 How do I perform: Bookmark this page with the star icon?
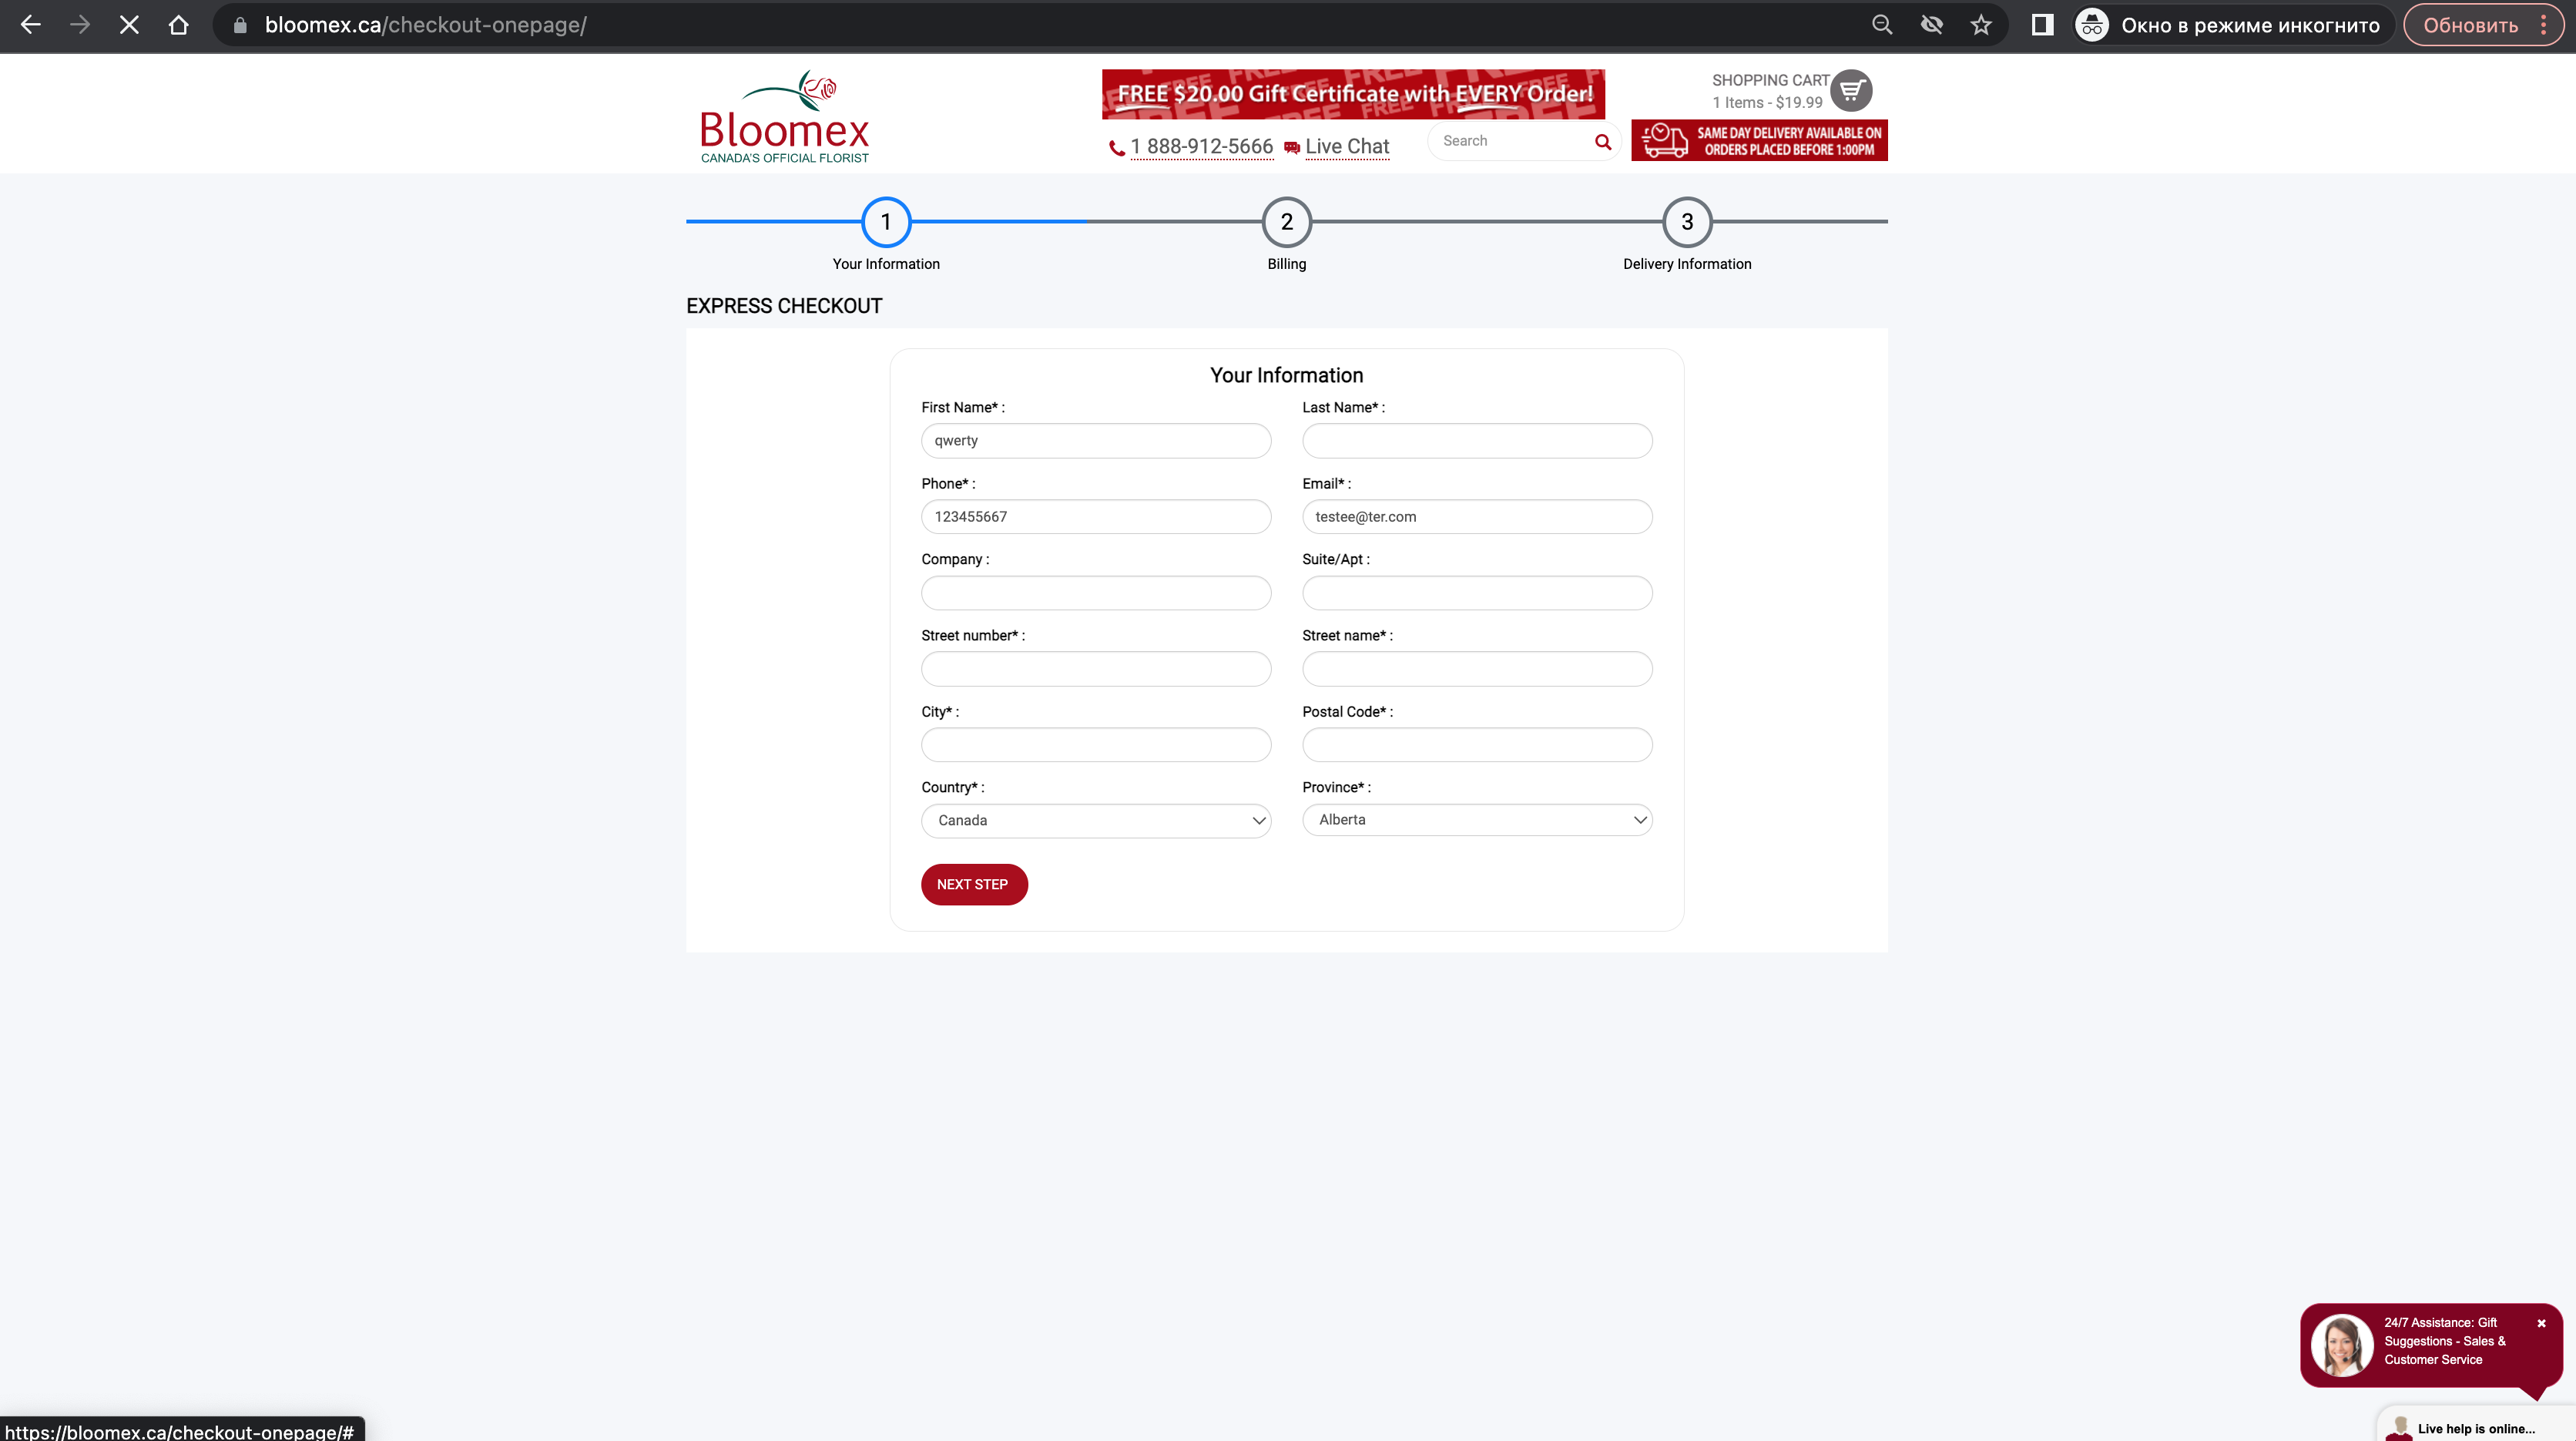tap(1981, 25)
